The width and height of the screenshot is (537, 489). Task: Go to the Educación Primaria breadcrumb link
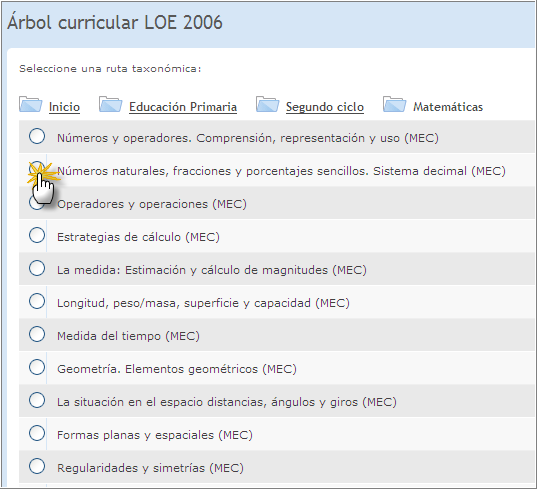(183, 107)
